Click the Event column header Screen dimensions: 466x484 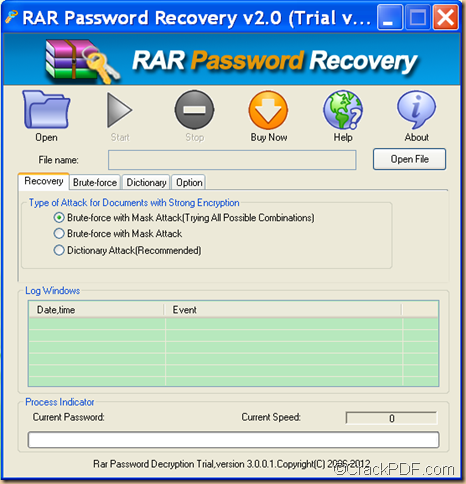point(283,310)
